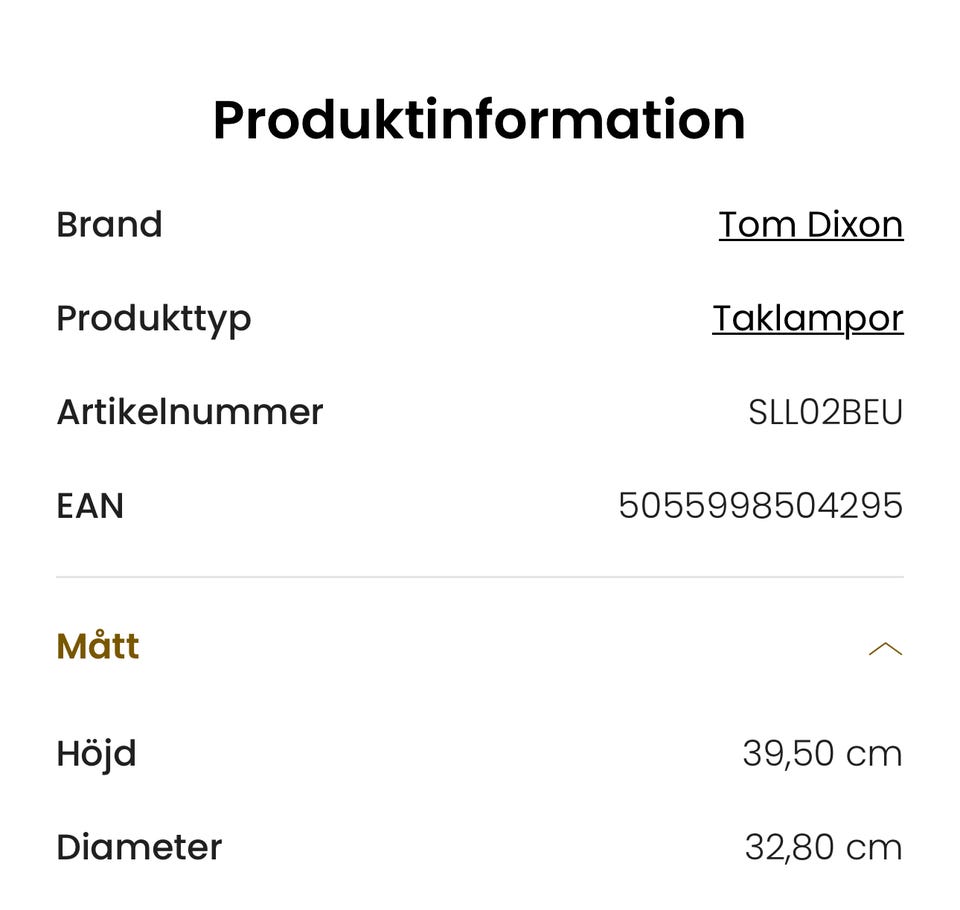Click the word Dixon in the brand link
The width and height of the screenshot is (960, 910).
(x=853, y=225)
